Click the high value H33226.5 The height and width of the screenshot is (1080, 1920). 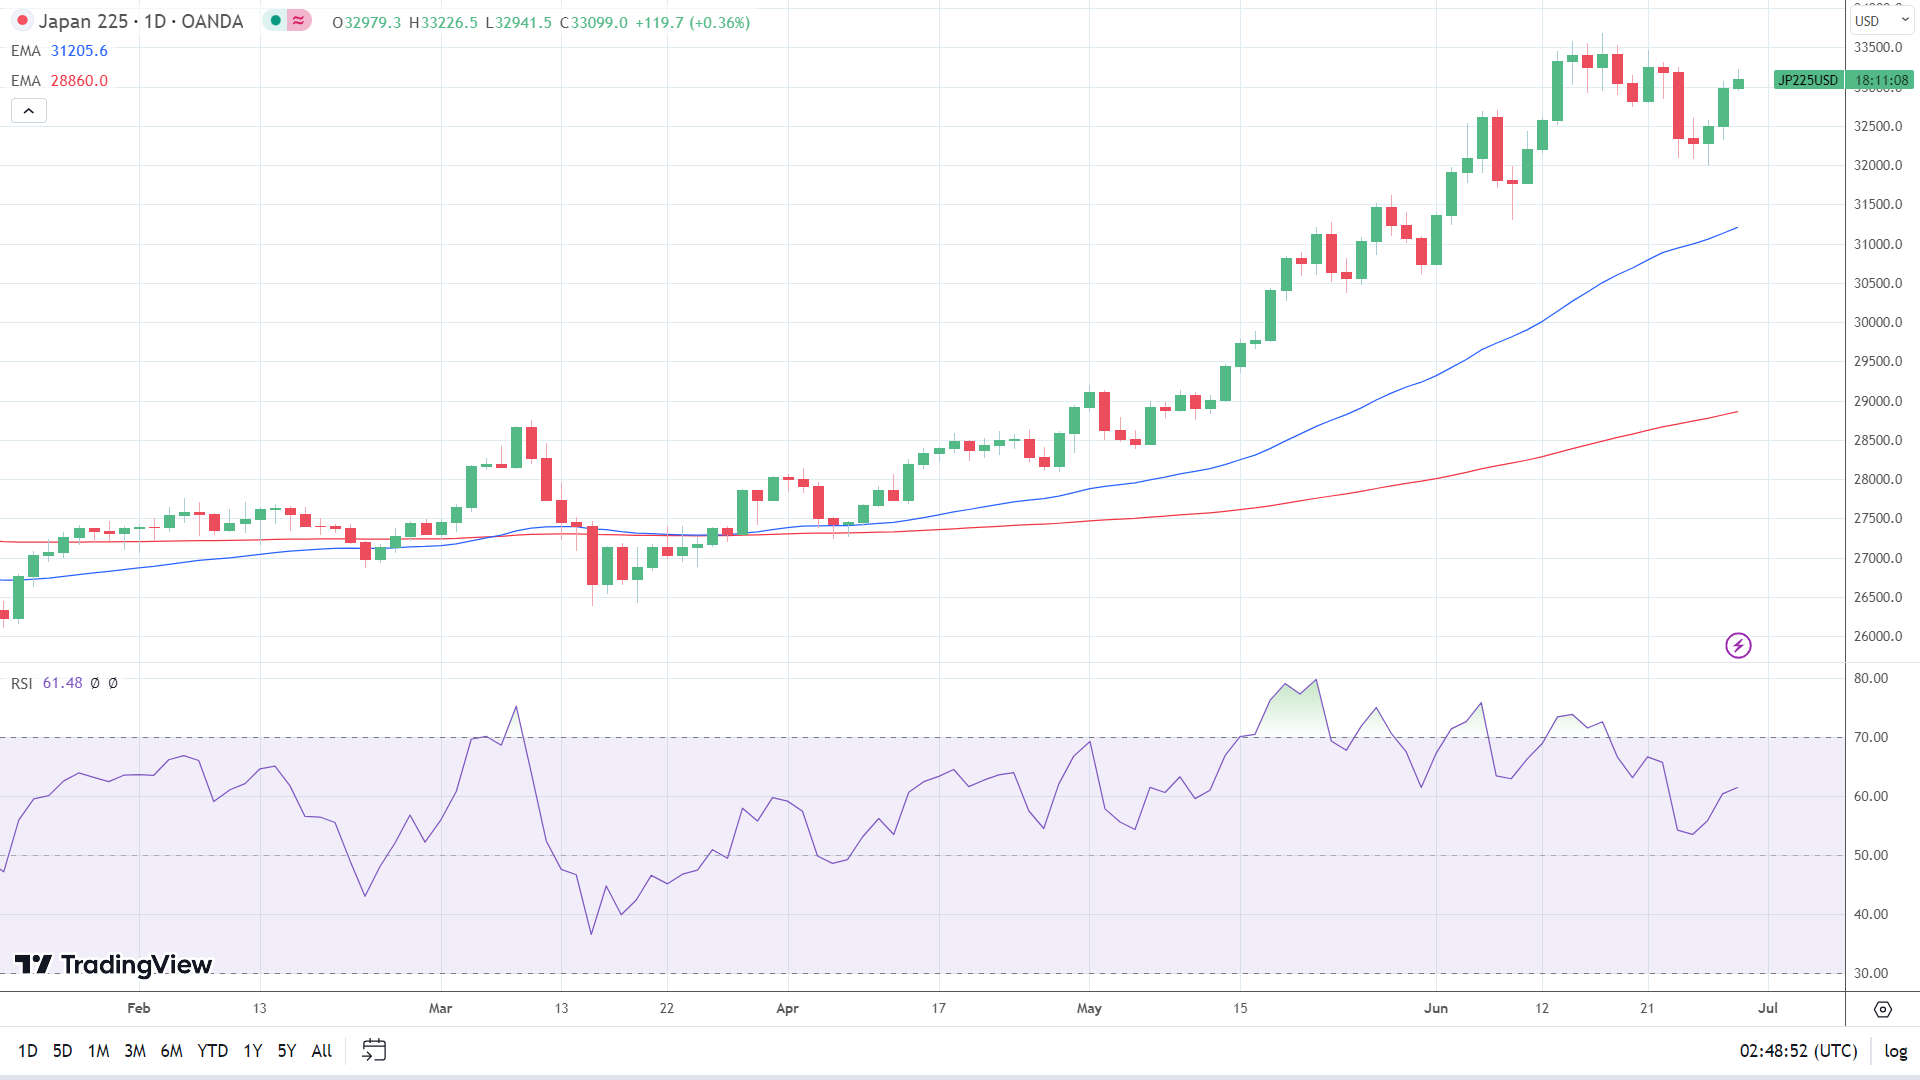tap(443, 22)
